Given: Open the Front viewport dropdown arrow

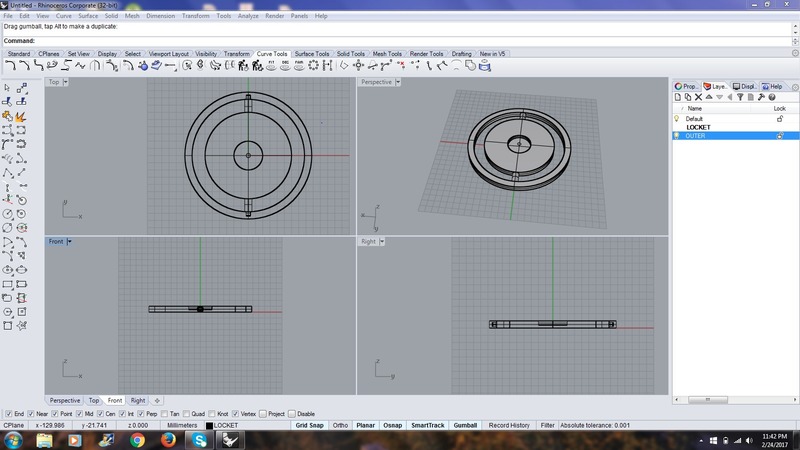Looking at the screenshot, I should coord(69,242).
